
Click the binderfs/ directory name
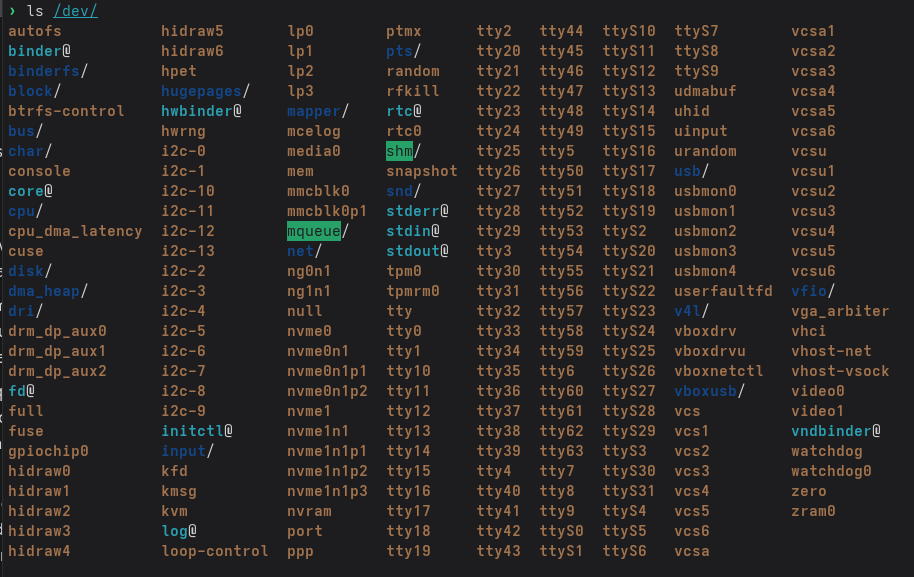pyautogui.click(x=48, y=71)
